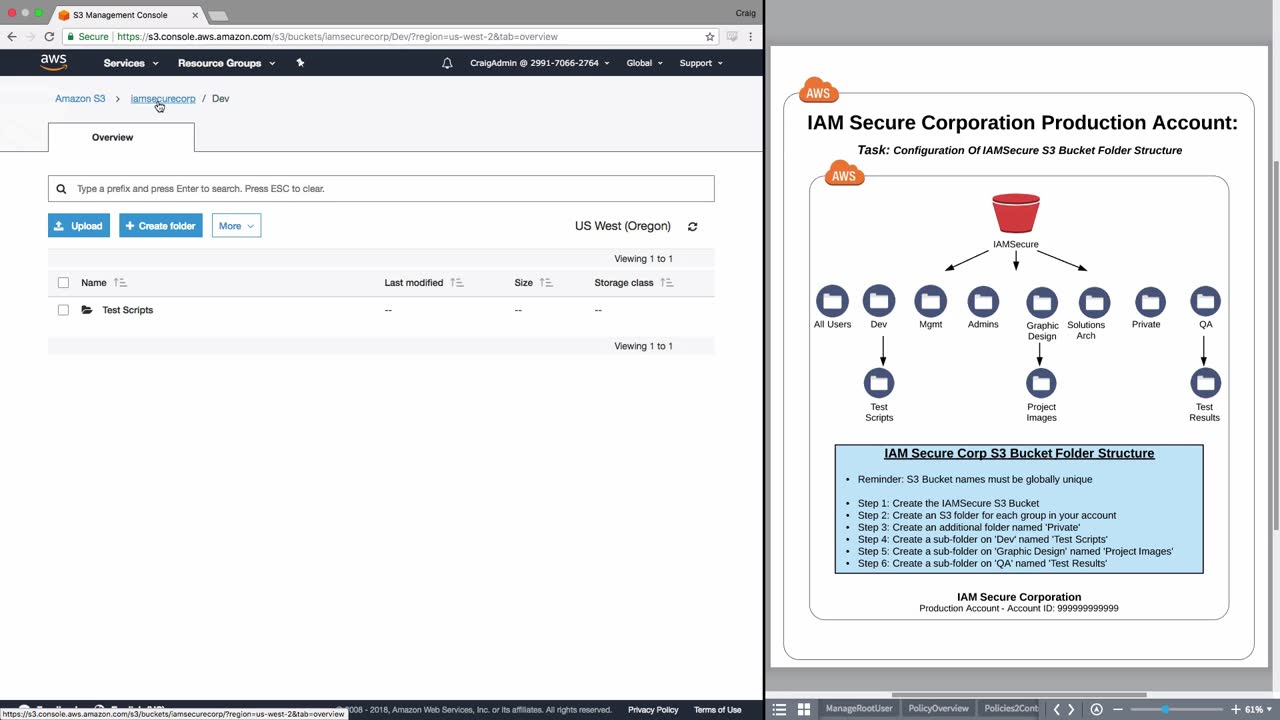Go to iamsecurecorp bucket breadcrumb

163,99
